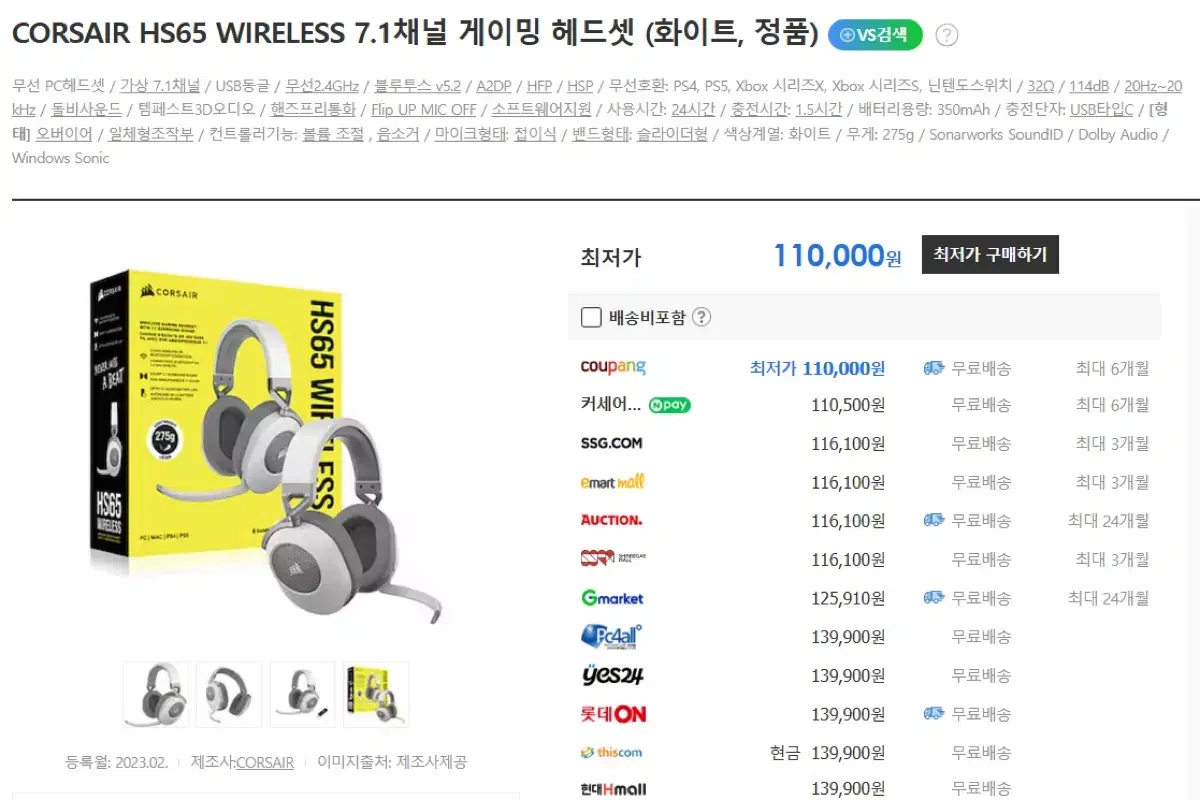1200x800 pixels.
Task: Click the question mark next to 배송비포함
Action: click(x=701, y=318)
